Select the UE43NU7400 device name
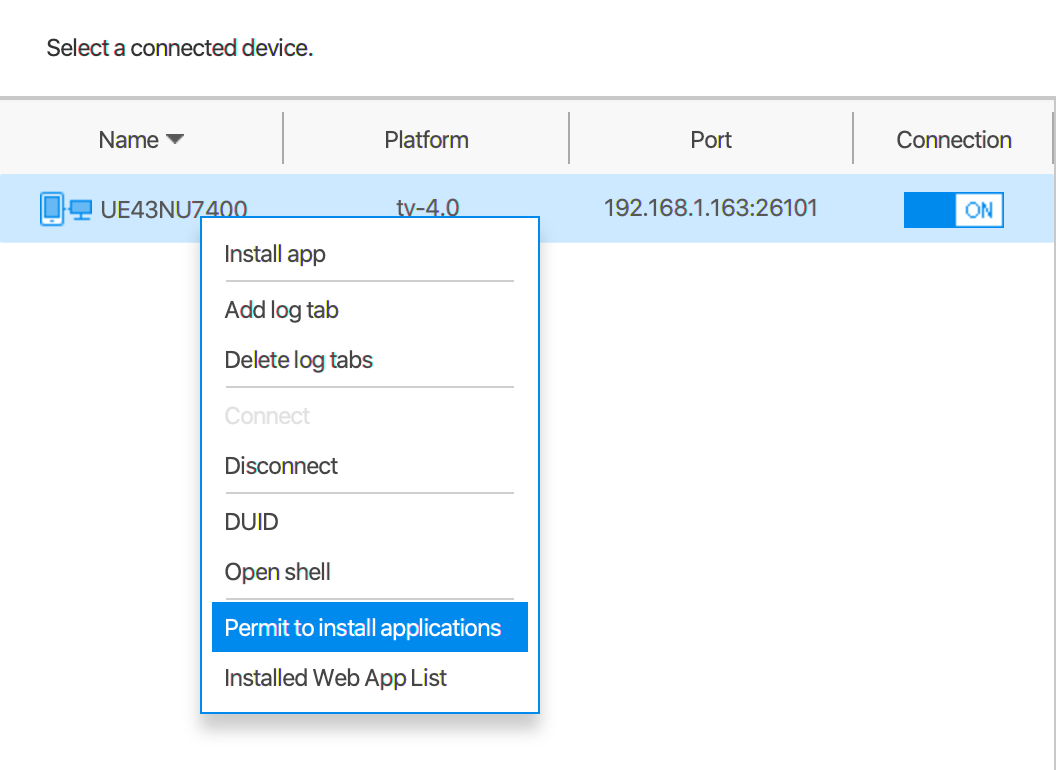 [x=174, y=210]
